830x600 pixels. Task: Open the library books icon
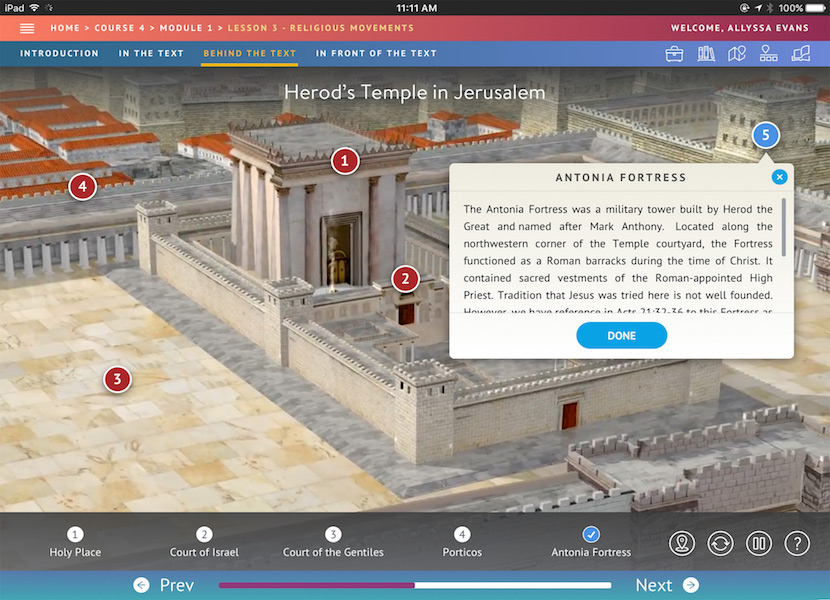click(706, 54)
